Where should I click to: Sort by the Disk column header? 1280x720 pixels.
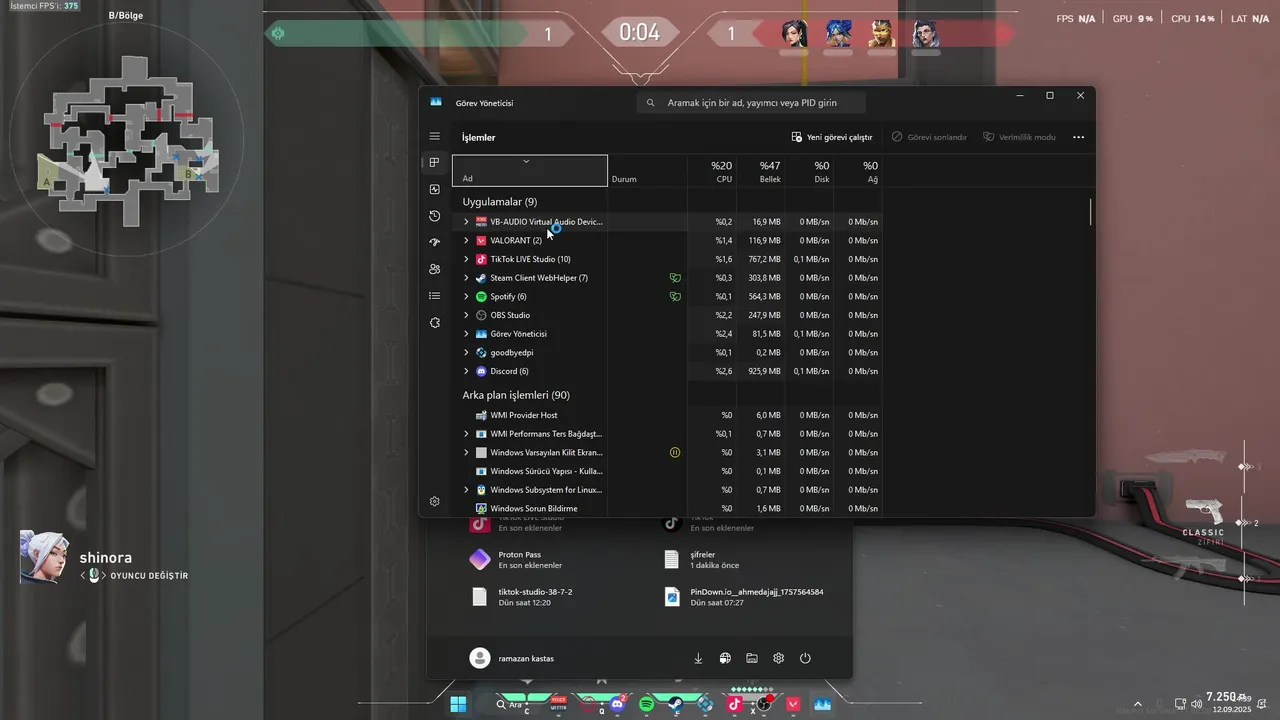pyautogui.click(x=810, y=171)
